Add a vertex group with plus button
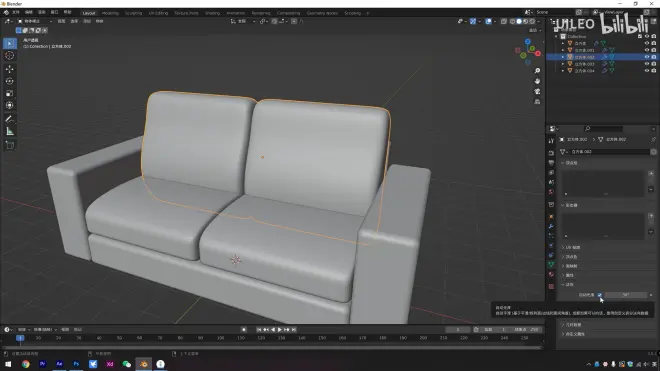660x371 pixels. tap(651, 173)
